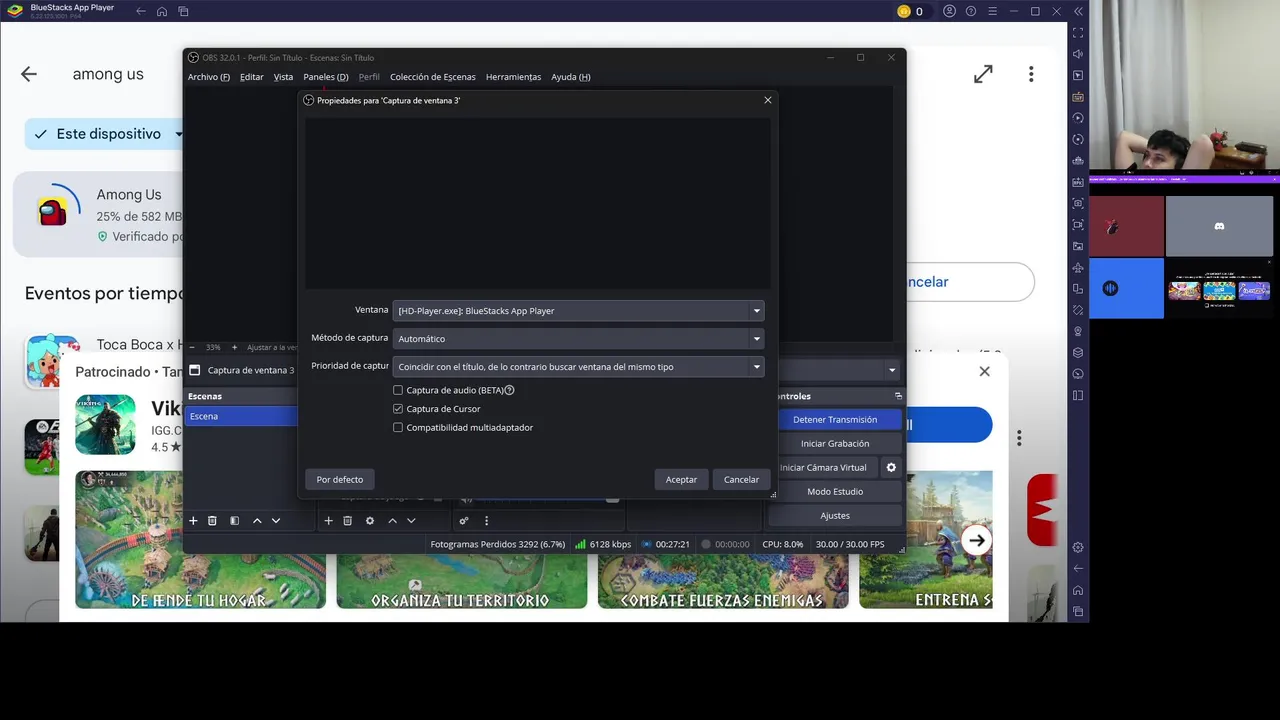Image resolution: width=1280 pixels, height=720 pixels.
Task: Click Modo Estudio button
Action: click(x=835, y=492)
